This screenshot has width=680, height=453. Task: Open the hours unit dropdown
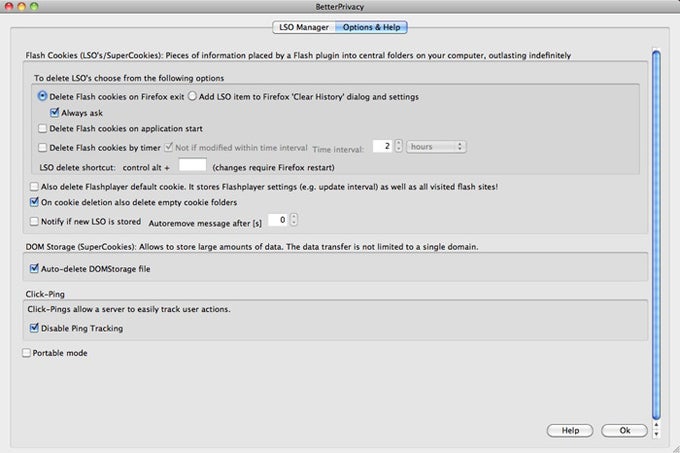tap(436, 147)
